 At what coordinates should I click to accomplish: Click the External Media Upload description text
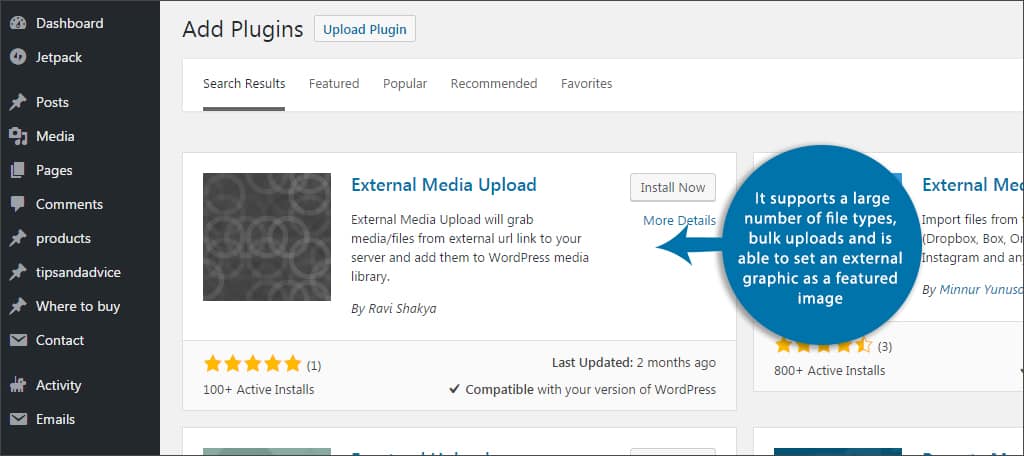[470, 248]
